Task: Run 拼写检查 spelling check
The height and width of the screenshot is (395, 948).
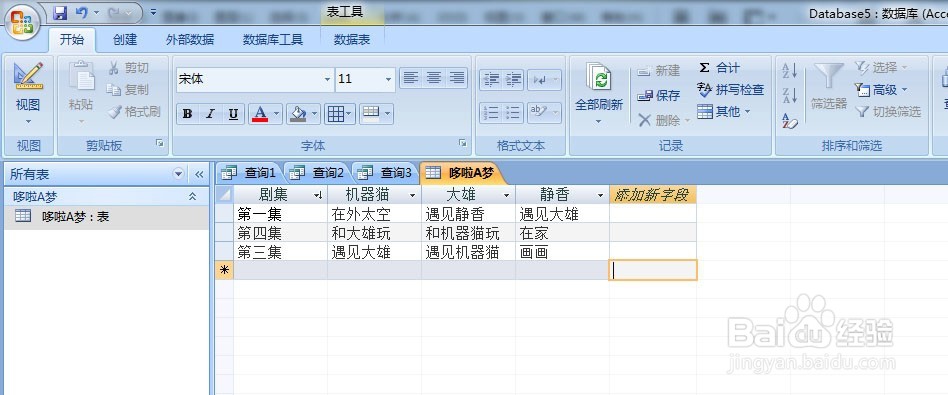Action: coord(730,90)
